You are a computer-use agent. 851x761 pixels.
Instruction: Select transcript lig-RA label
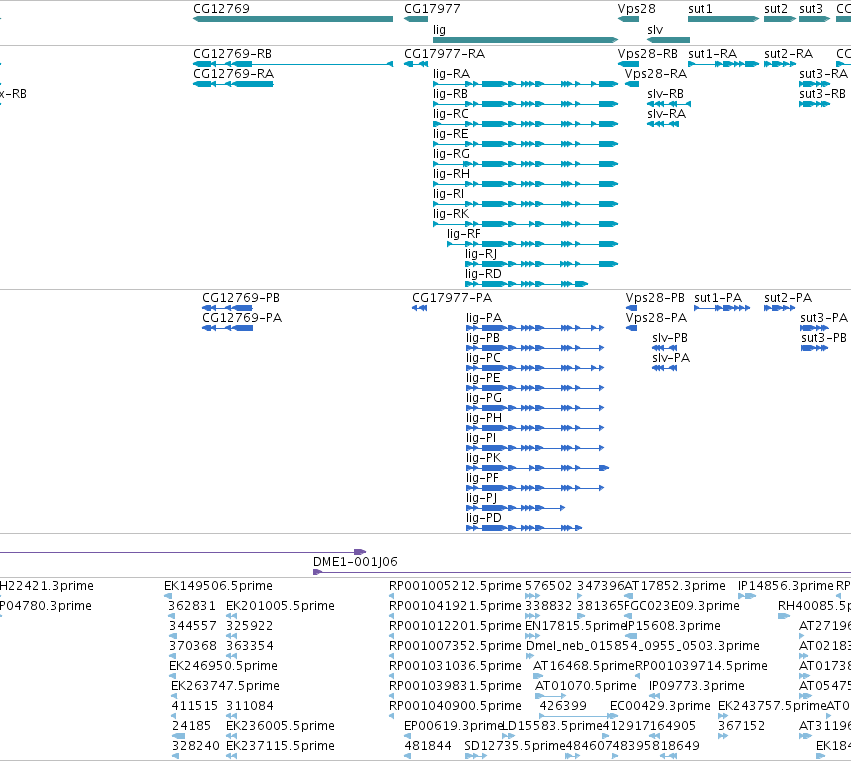[x=452, y=73]
